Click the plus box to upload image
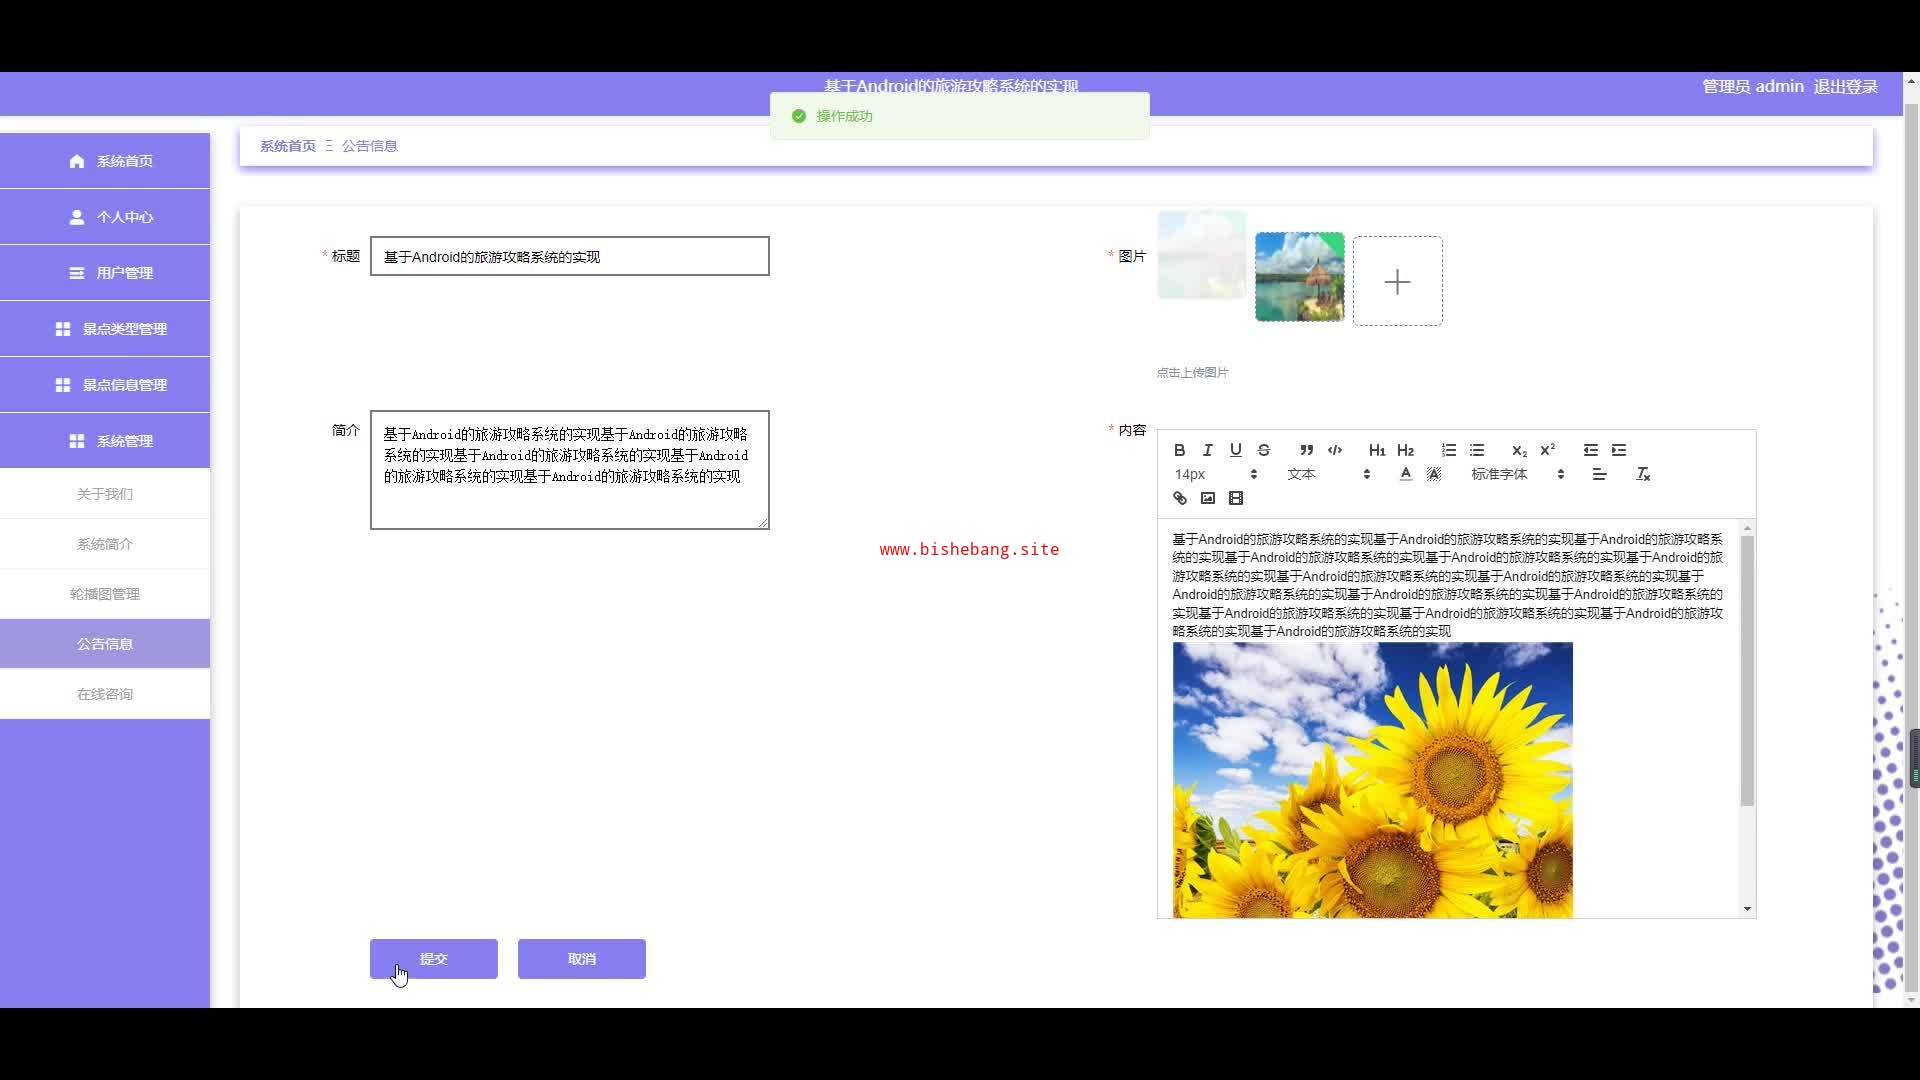The image size is (1920, 1080). [1397, 282]
